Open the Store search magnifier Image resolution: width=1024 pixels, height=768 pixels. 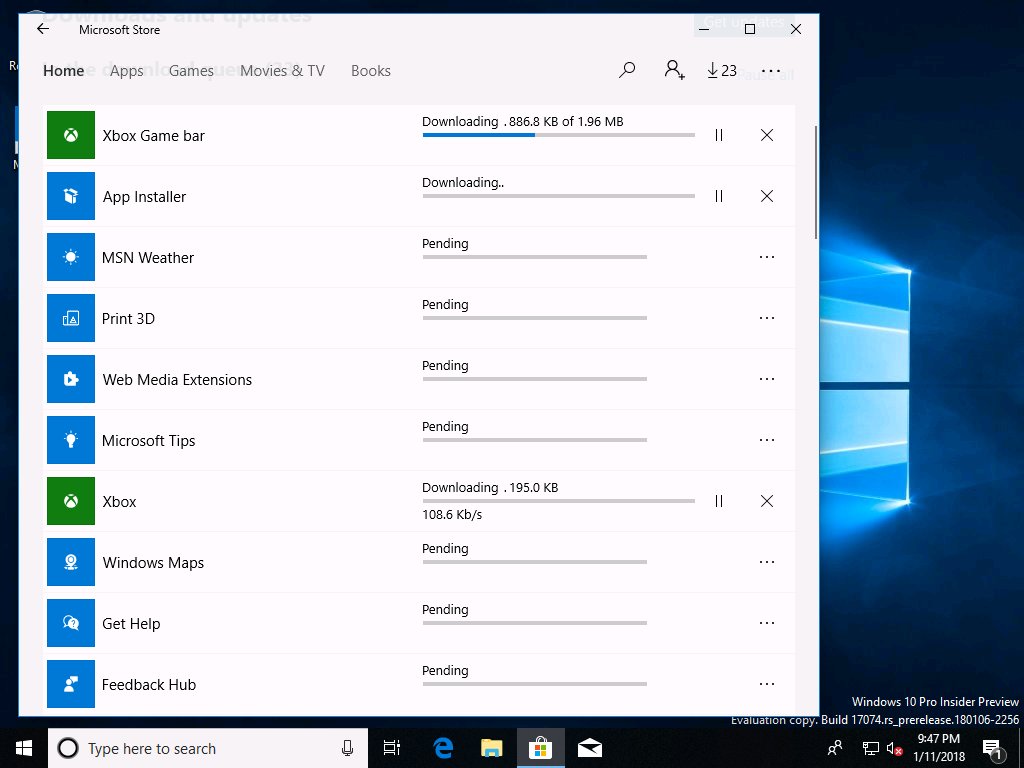pyautogui.click(x=627, y=70)
